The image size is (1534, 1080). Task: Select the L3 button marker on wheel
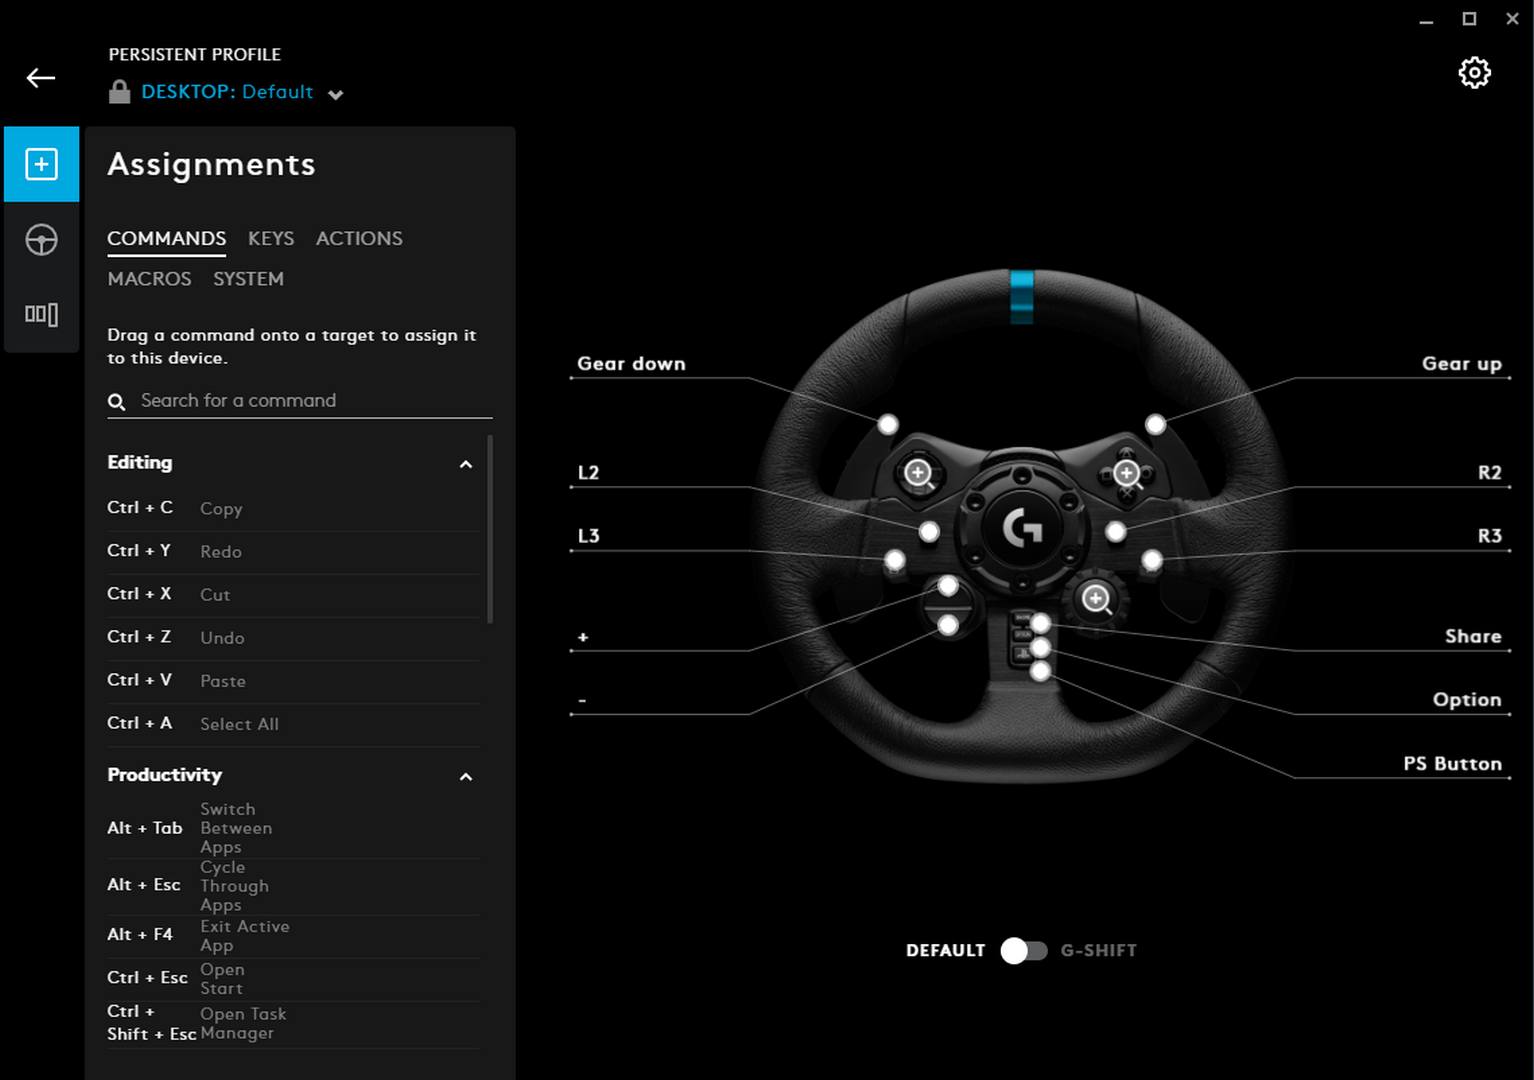(895, 560)
